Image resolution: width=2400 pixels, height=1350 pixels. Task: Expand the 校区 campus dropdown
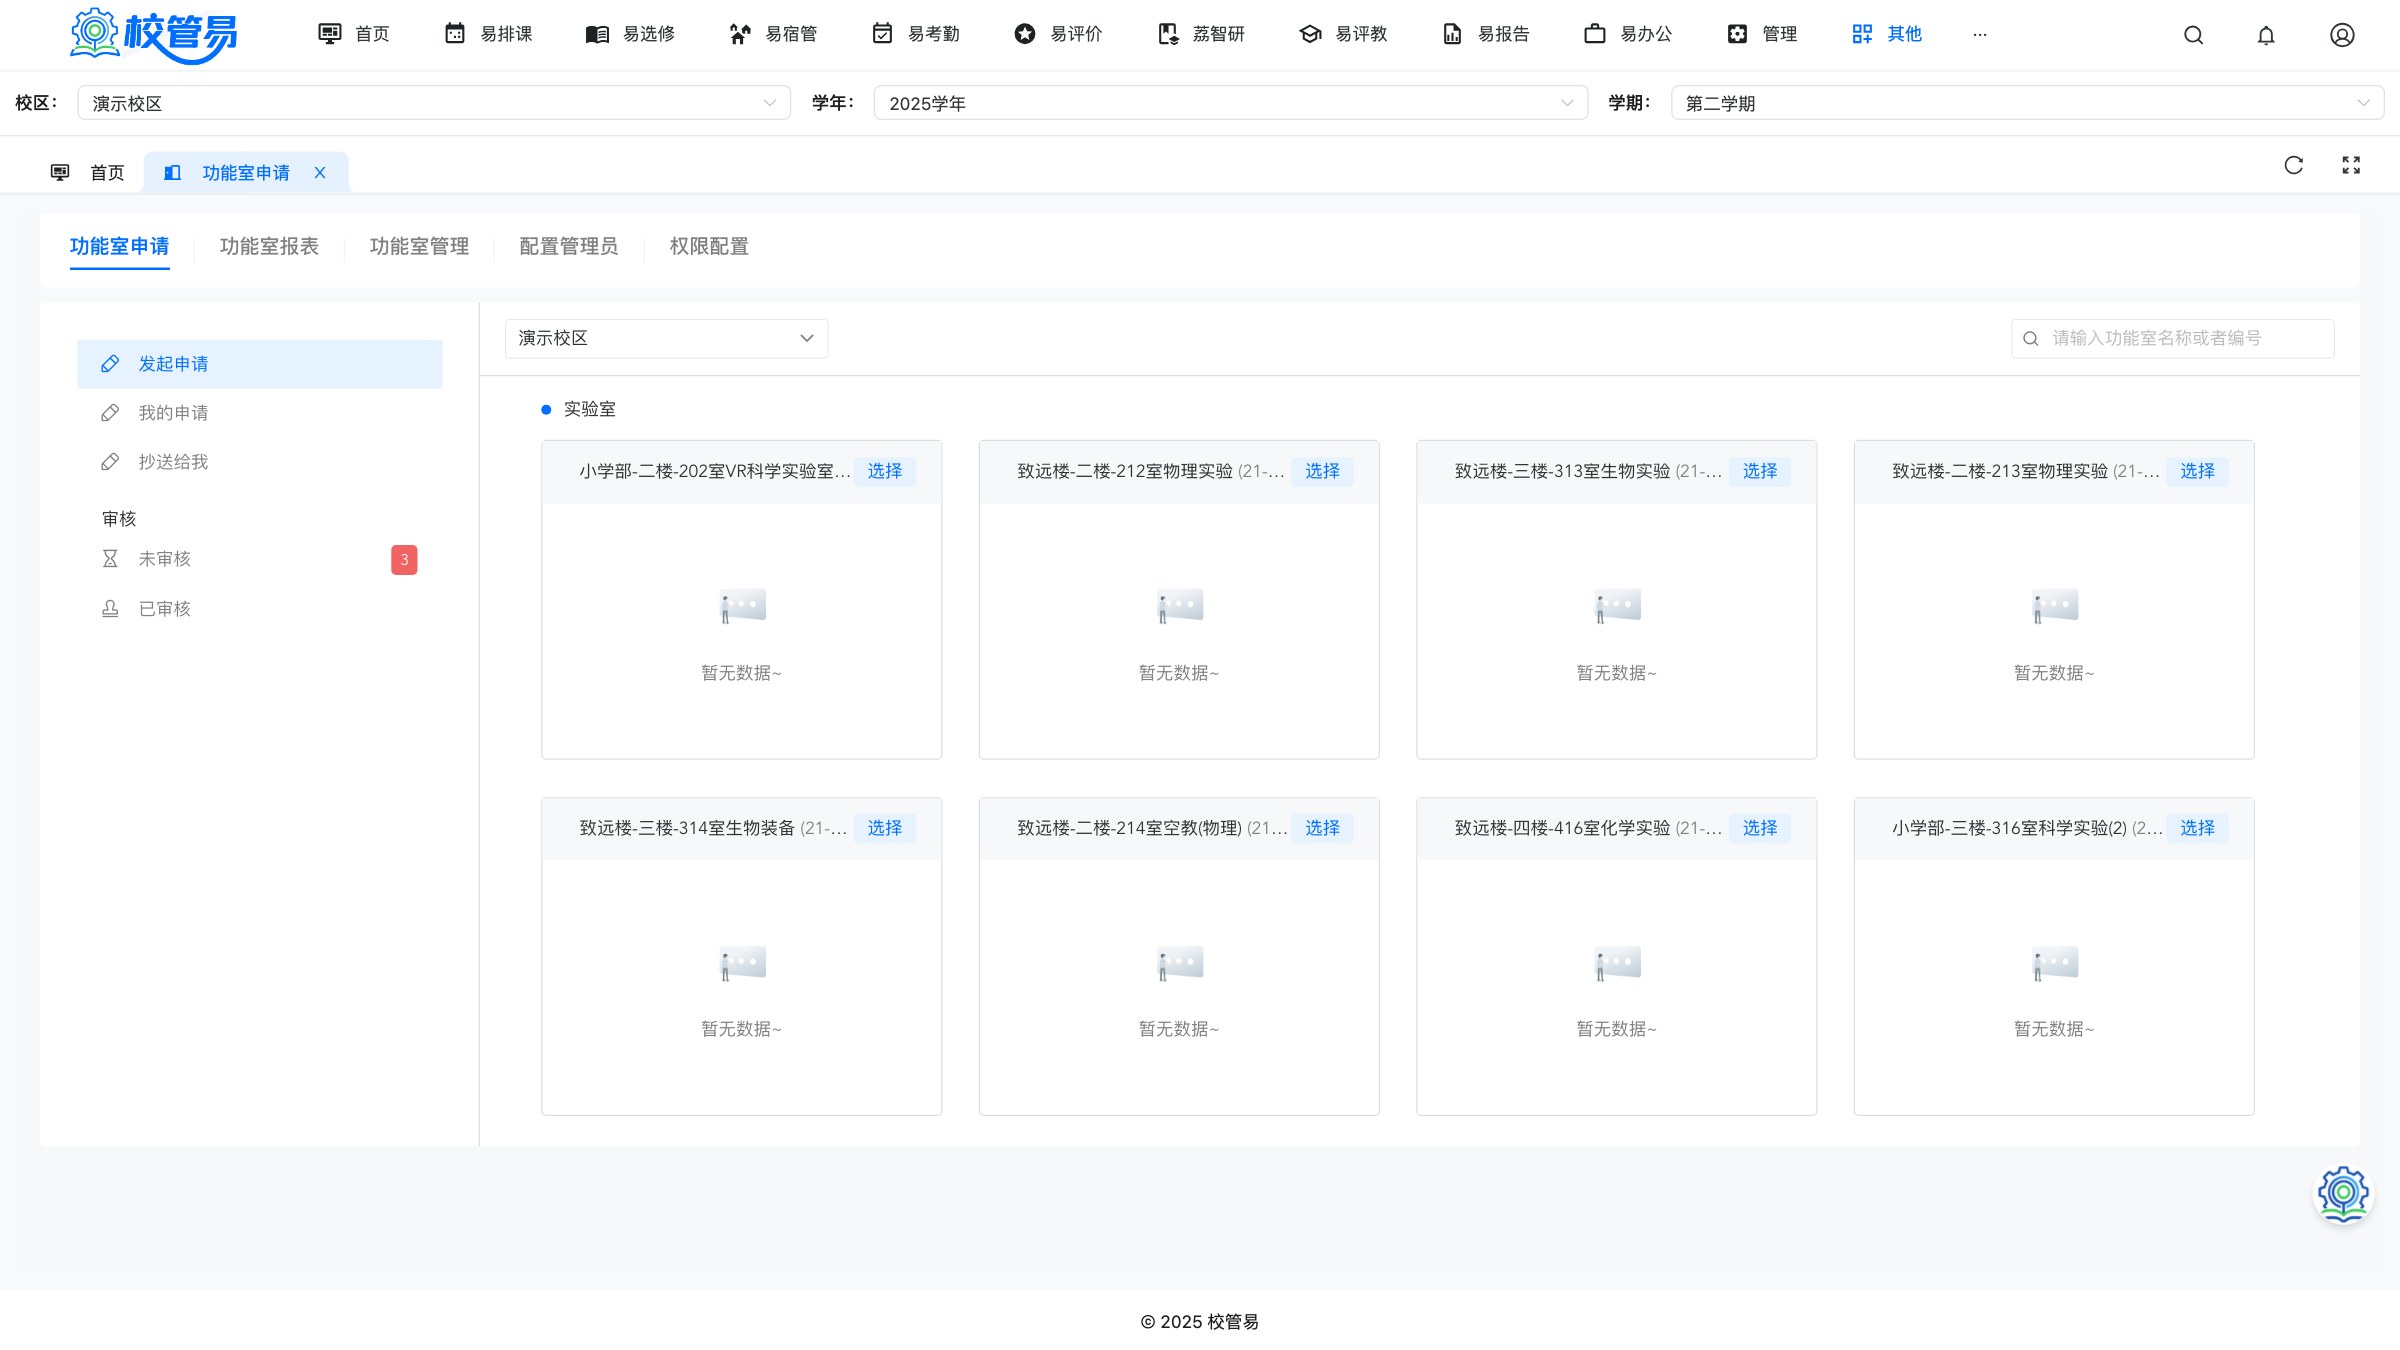[x=434, y=103]
